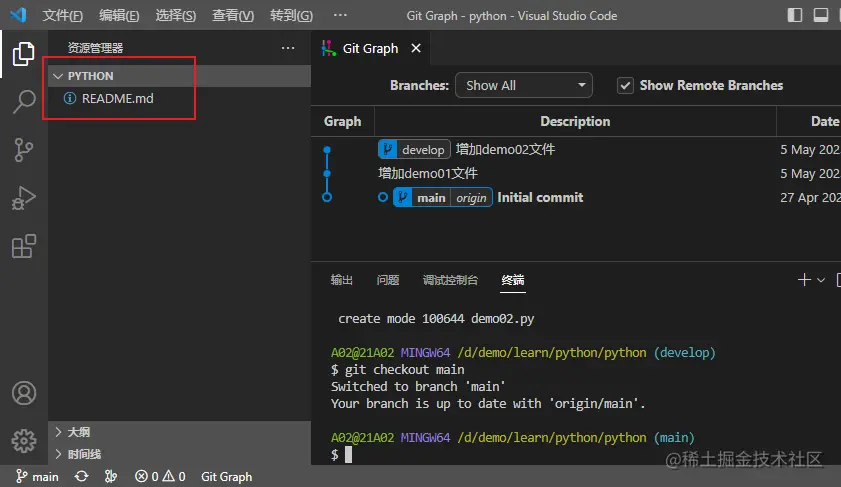The width and height of the screenshot is (841, 487).
Task: Open the 文件(F) menu
Action: tap(63, 16)
